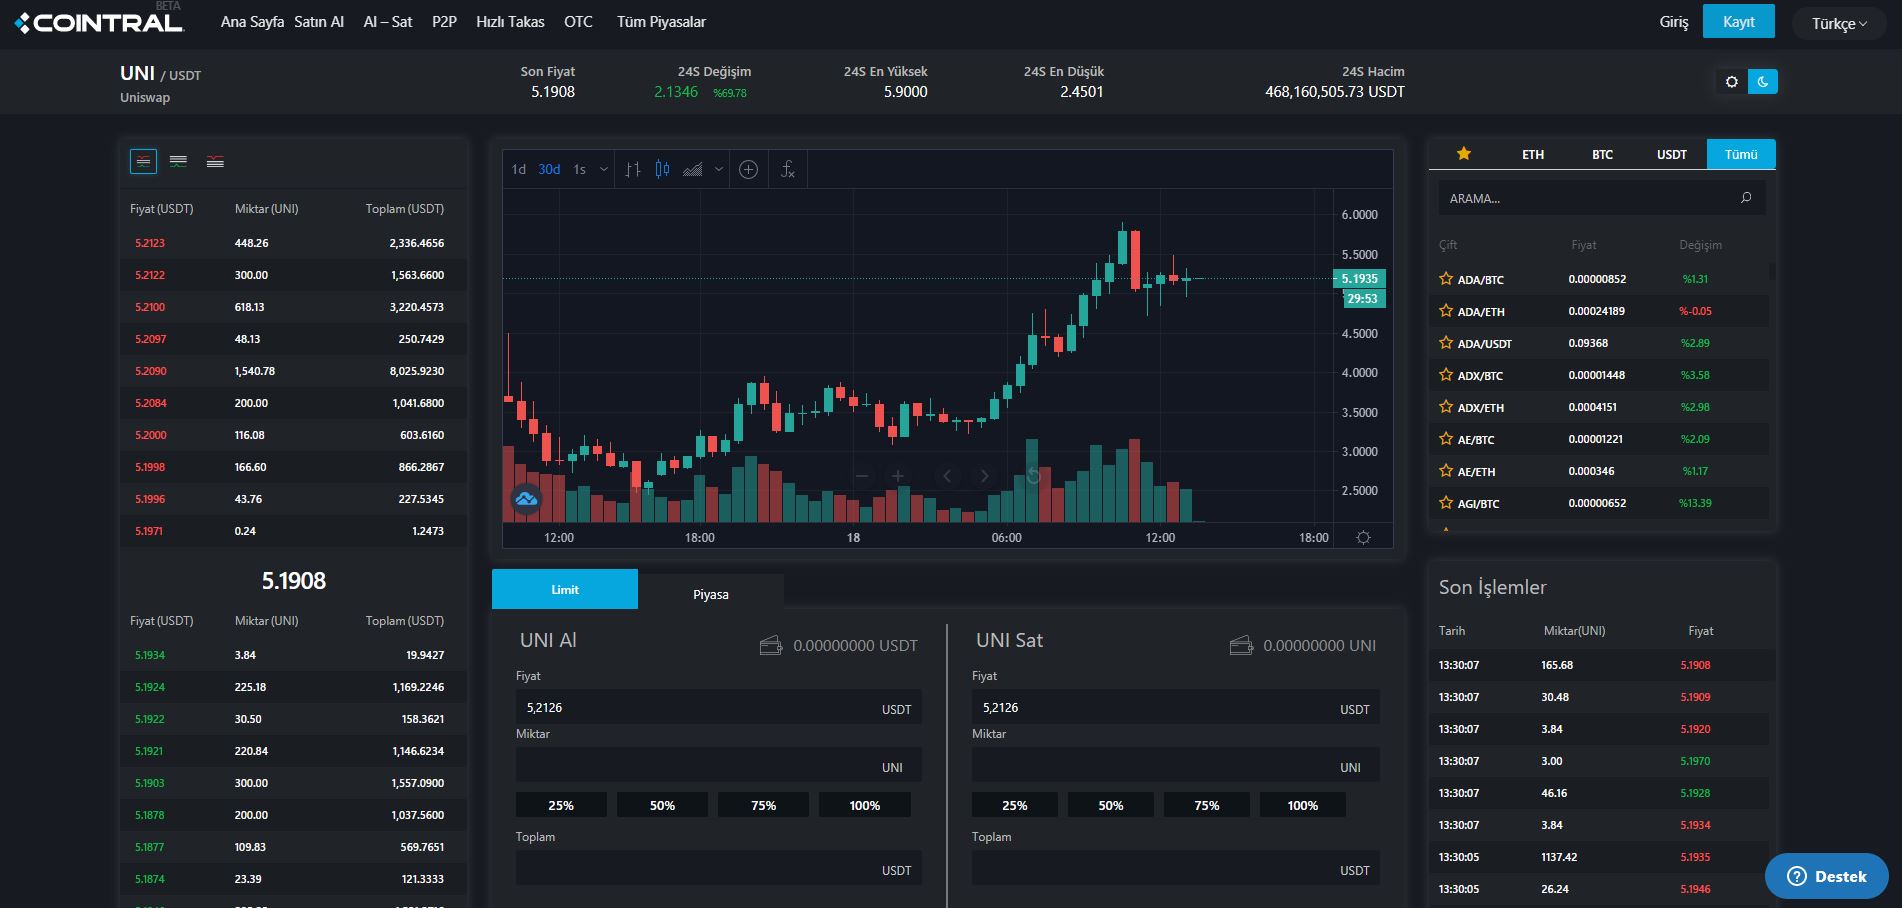Favorite the ADX/BTC pair star
Viewport: 1902px width, 908px height.
click(1446, 375)
